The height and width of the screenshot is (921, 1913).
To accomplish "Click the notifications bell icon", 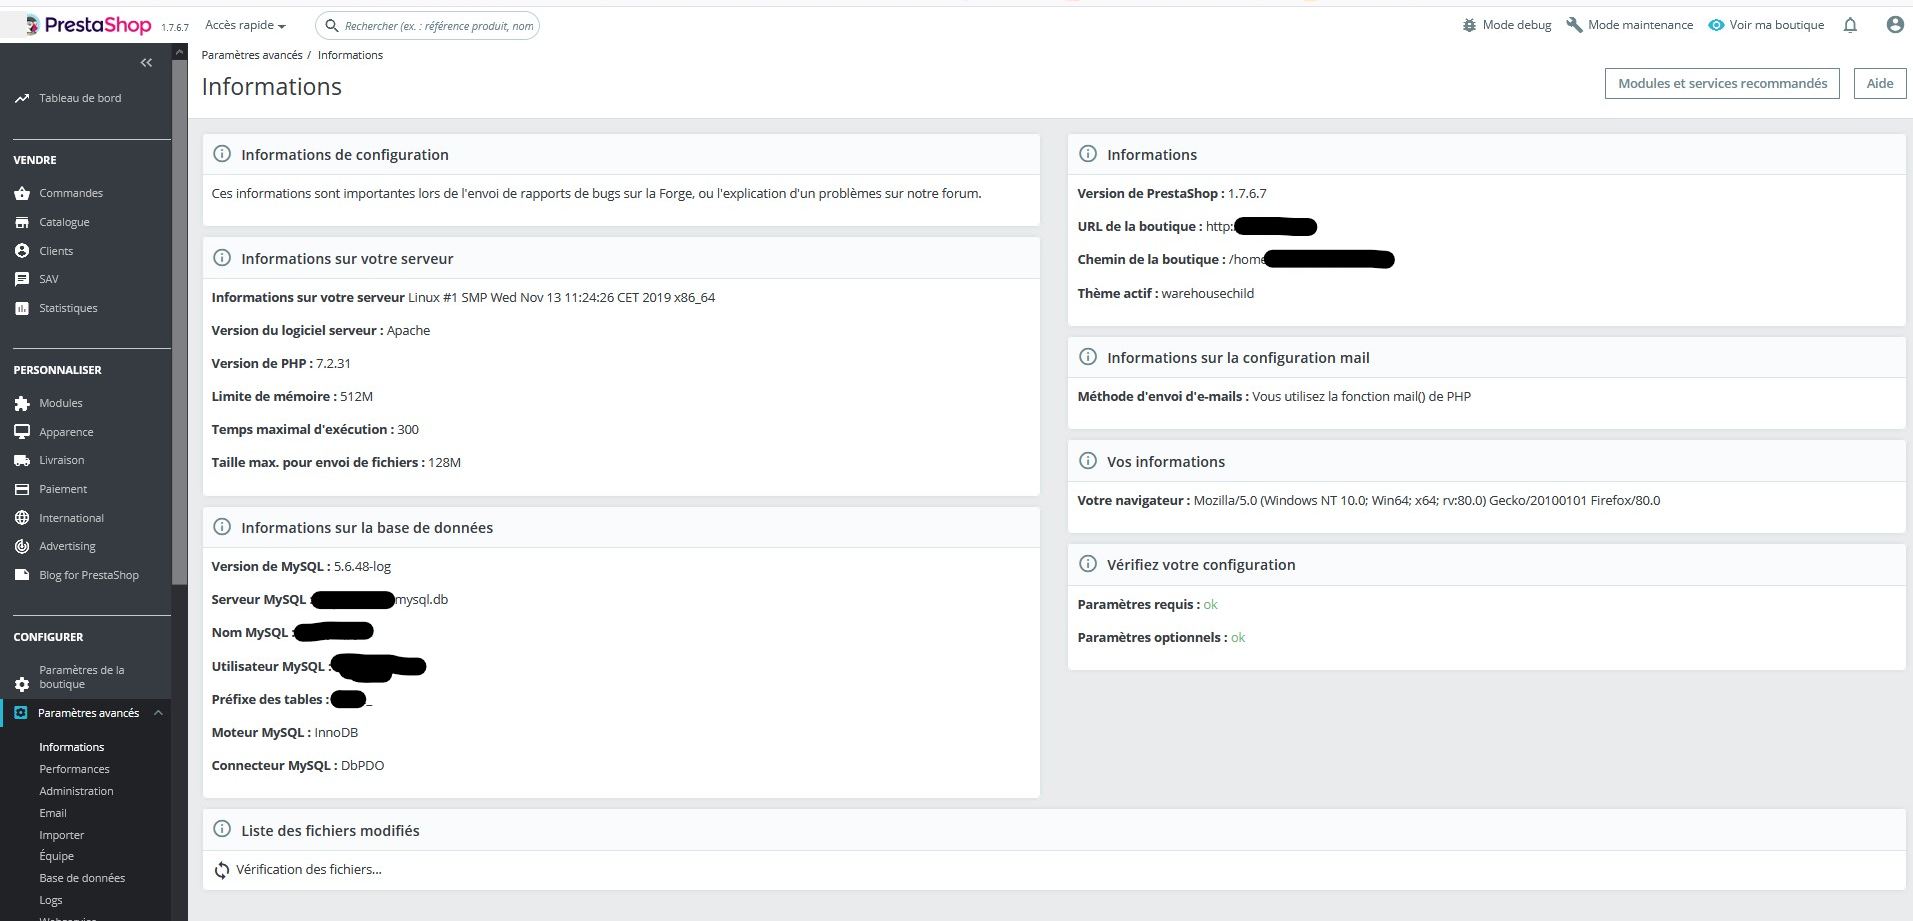I will (x=1850, y=25).
